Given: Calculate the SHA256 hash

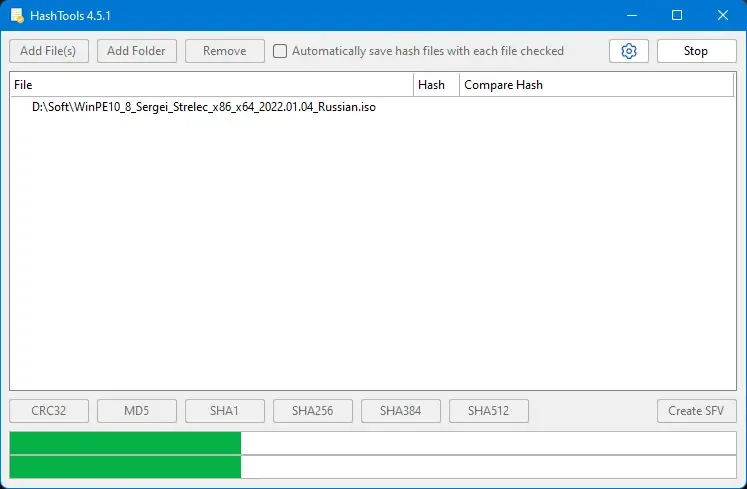Looking at the screenshot, I should pyautogui.click(x=313, y=411).
